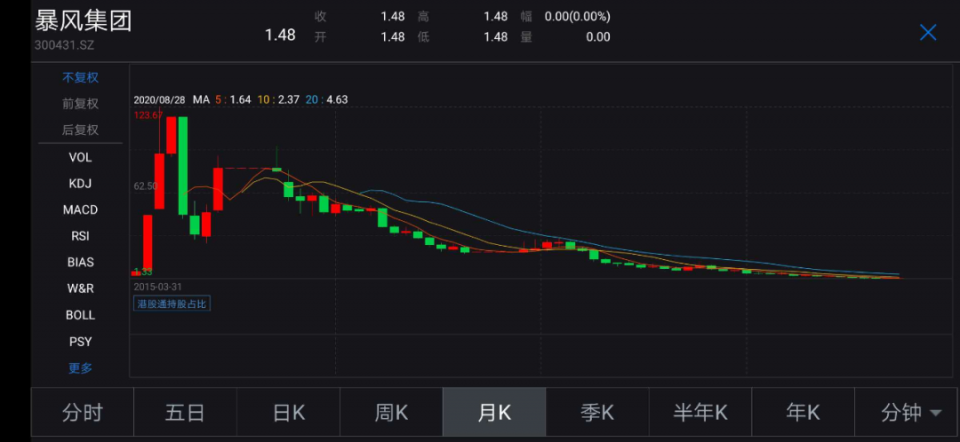The height and width of the screenshot is (442, 960).
Task: Open the 分钟 dropdown menu
Action: pos(910,413)
